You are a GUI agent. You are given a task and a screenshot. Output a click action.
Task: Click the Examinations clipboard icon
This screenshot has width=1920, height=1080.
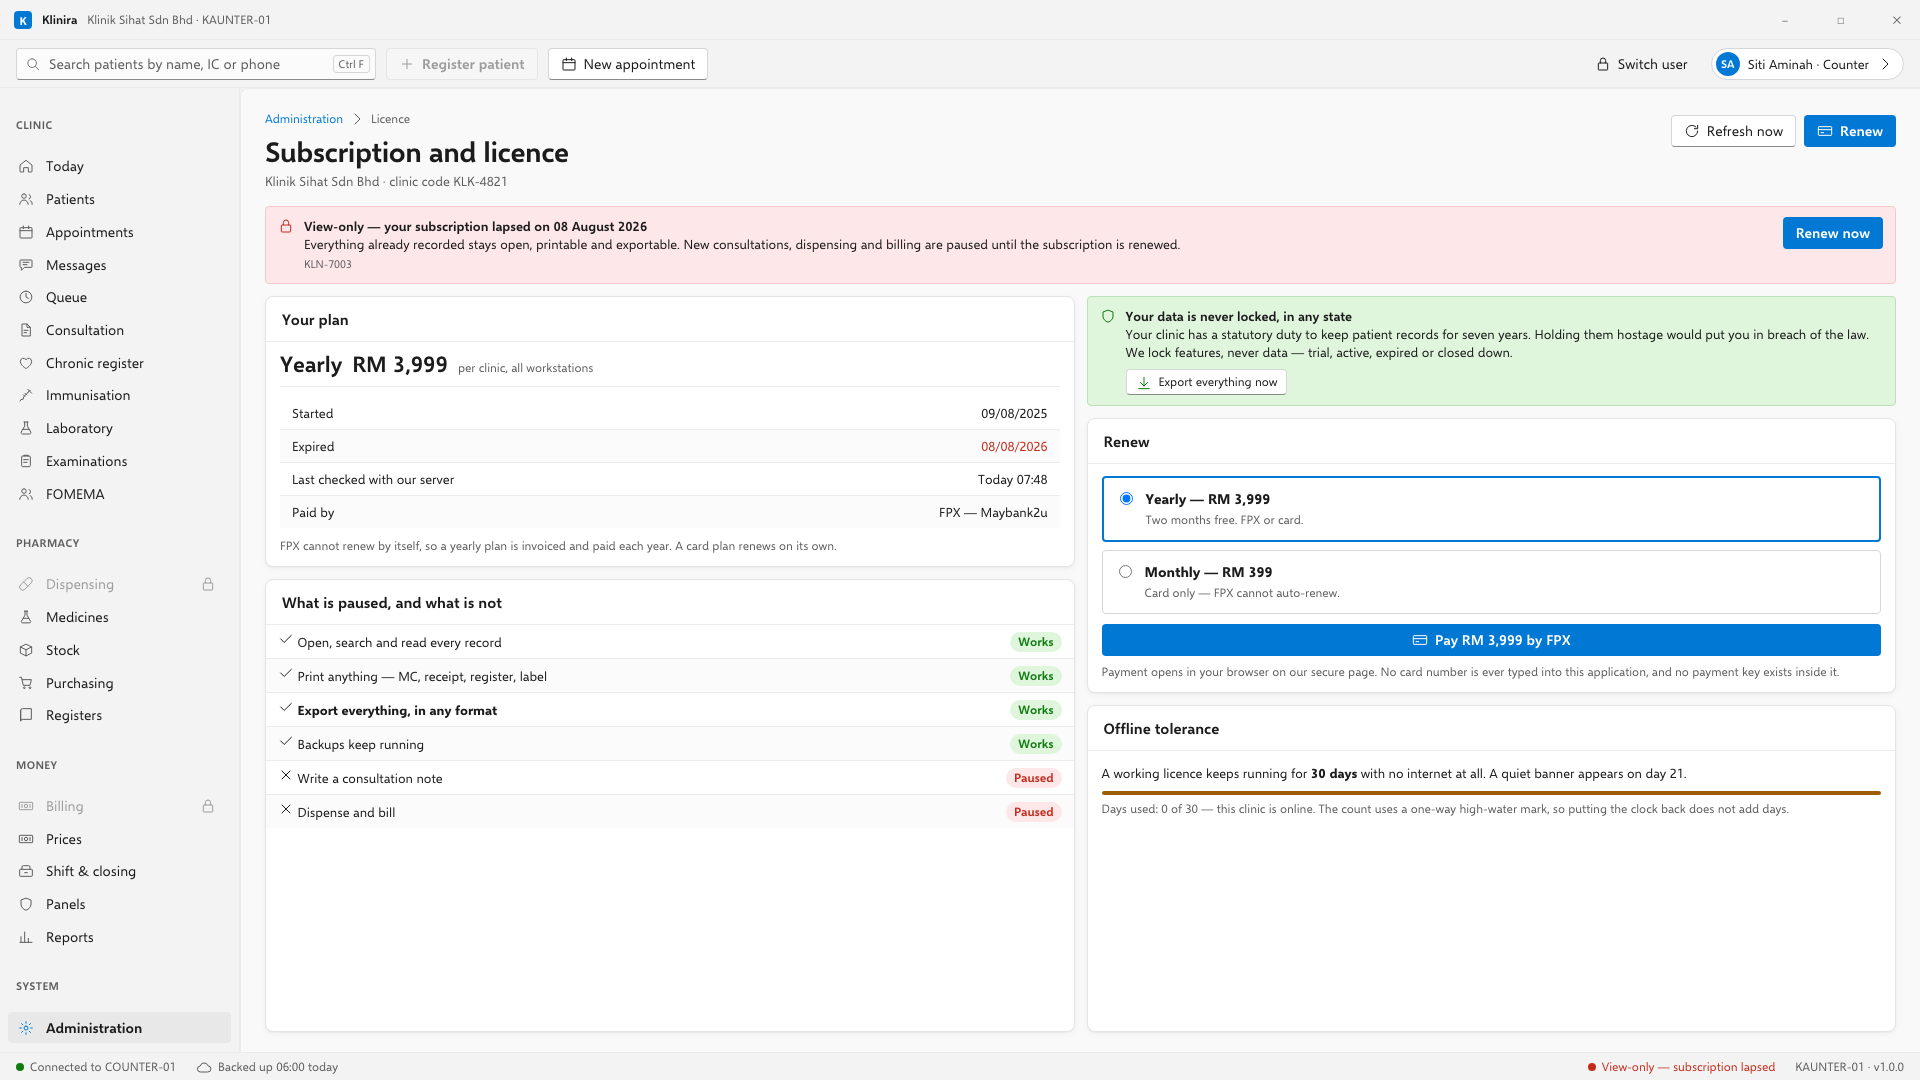click(x=26, y=461)
